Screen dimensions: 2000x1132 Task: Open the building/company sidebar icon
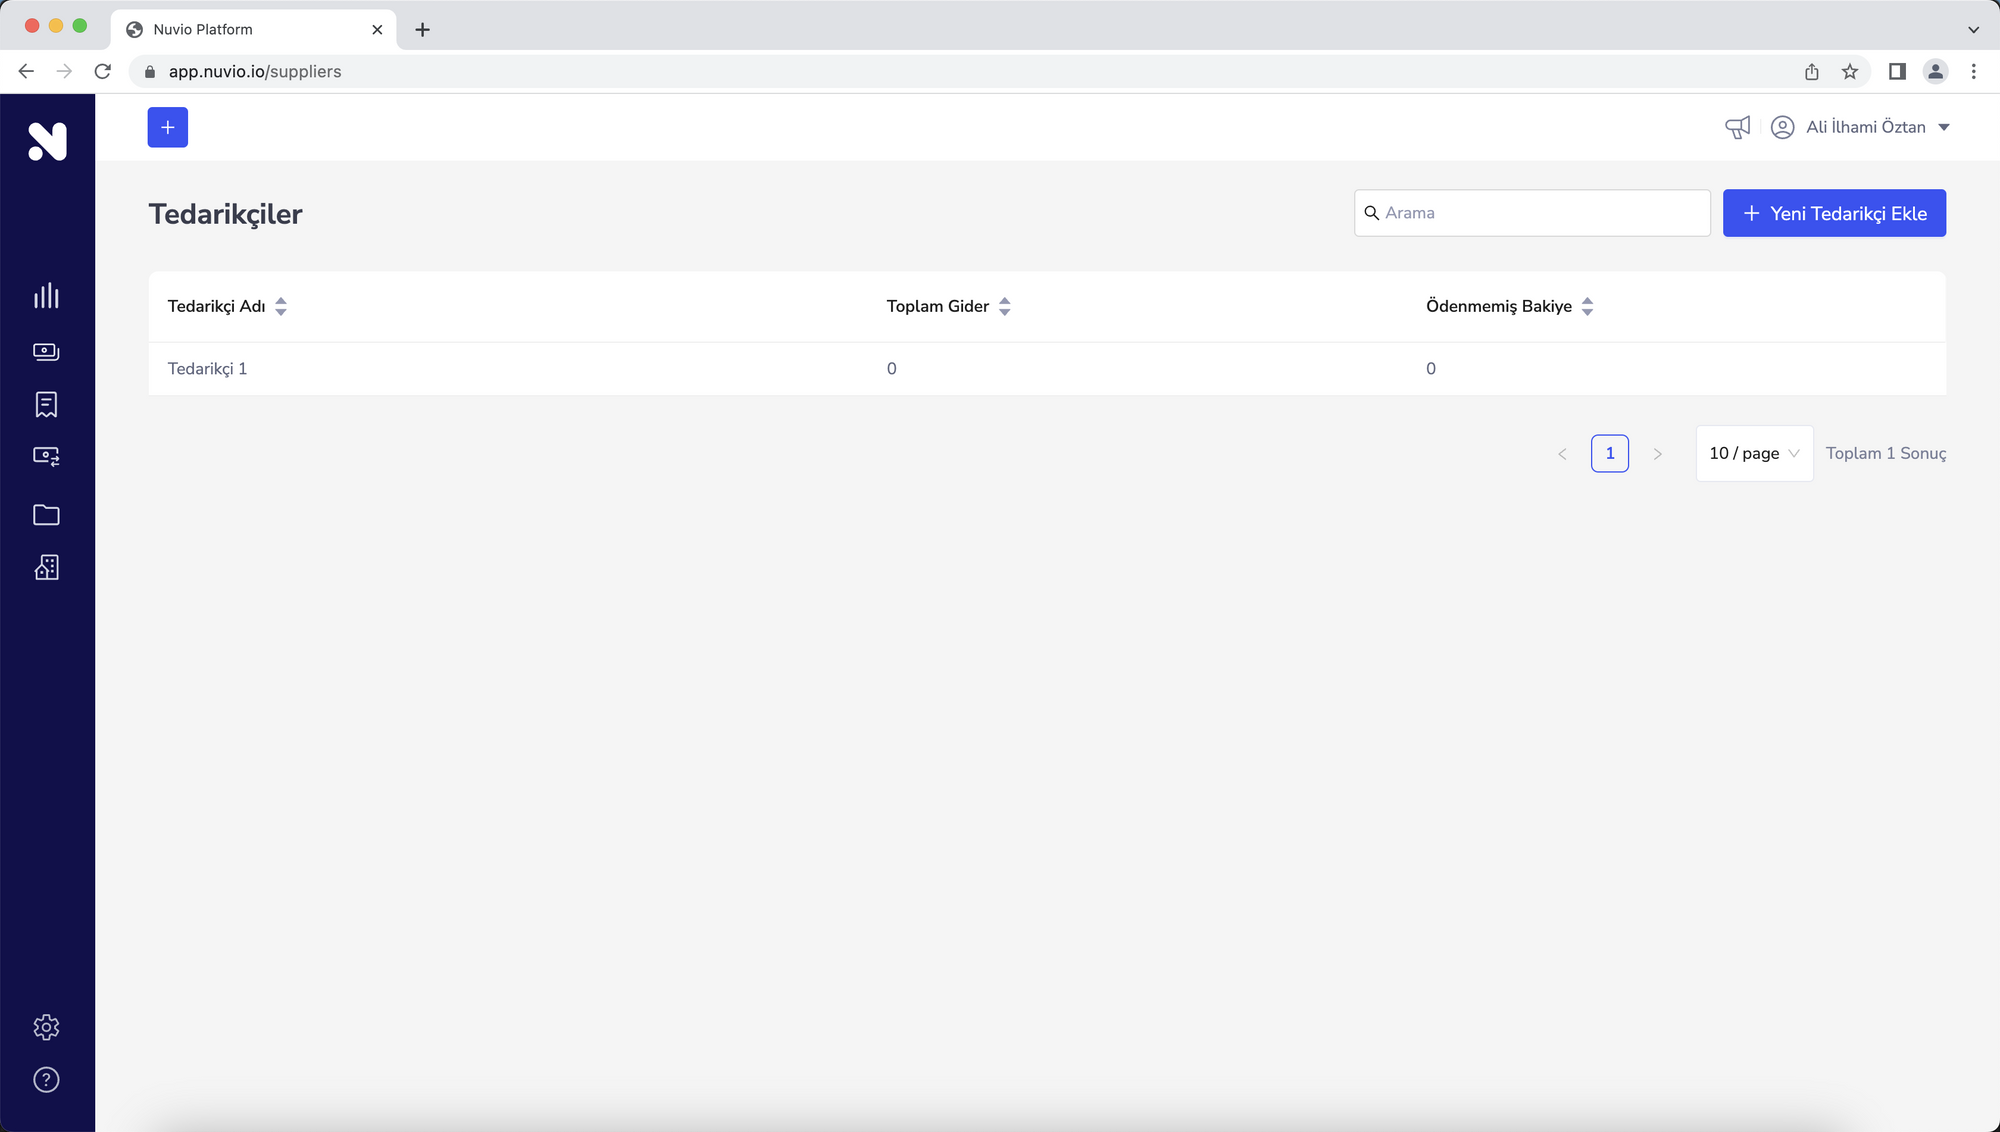click(46, 567)
